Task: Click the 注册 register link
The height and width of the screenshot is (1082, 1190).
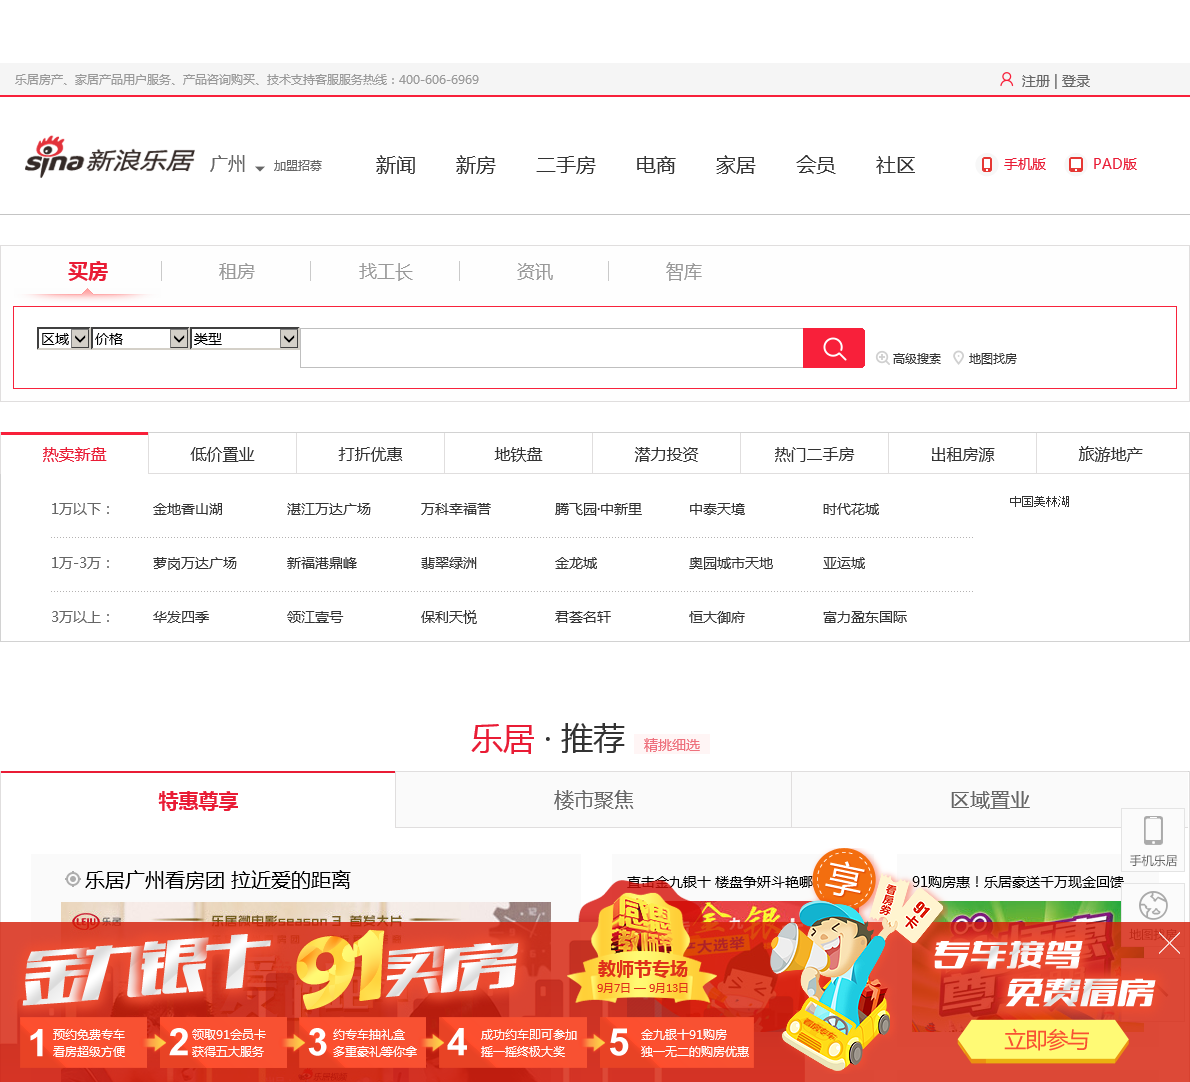Action: click(x=1035, y=80)
